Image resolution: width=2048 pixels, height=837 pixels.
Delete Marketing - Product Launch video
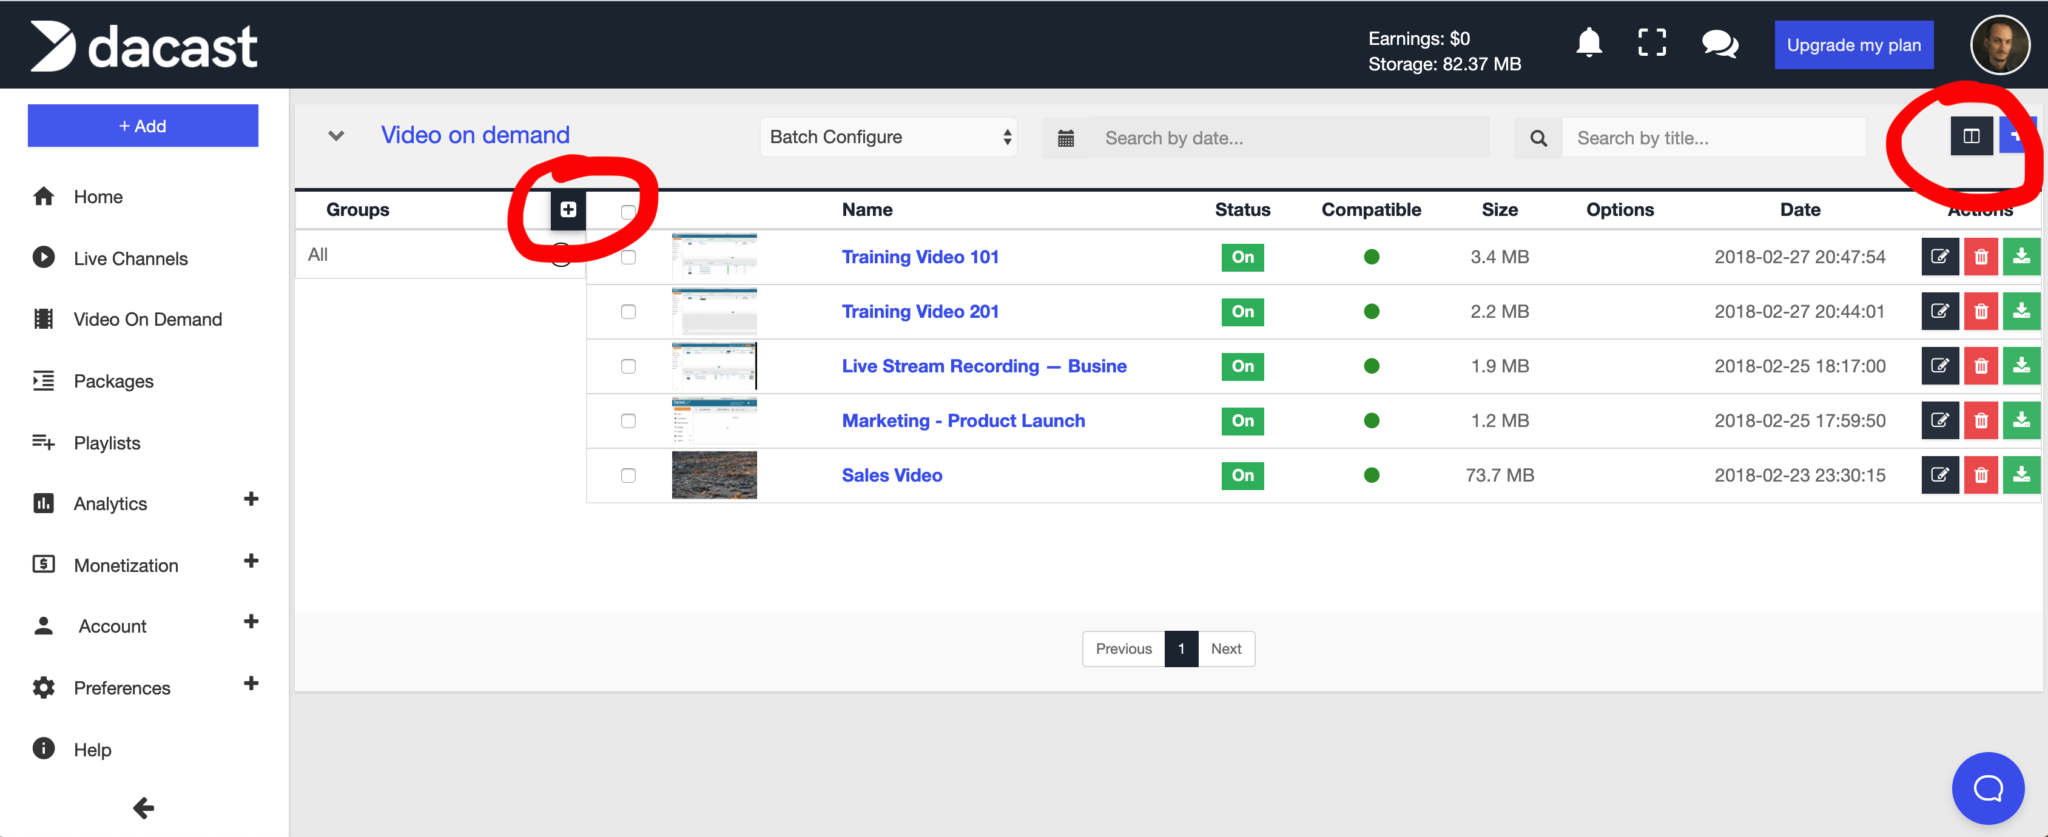(x=1981, y=421)
